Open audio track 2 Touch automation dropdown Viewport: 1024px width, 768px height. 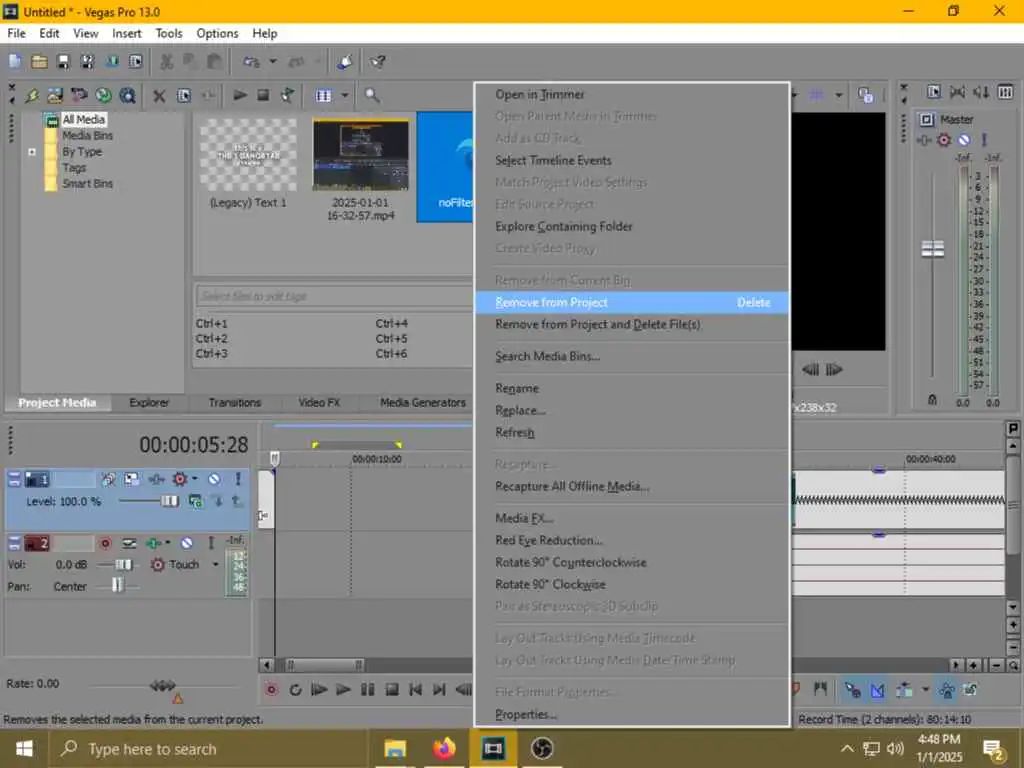(x=216, y=564)
